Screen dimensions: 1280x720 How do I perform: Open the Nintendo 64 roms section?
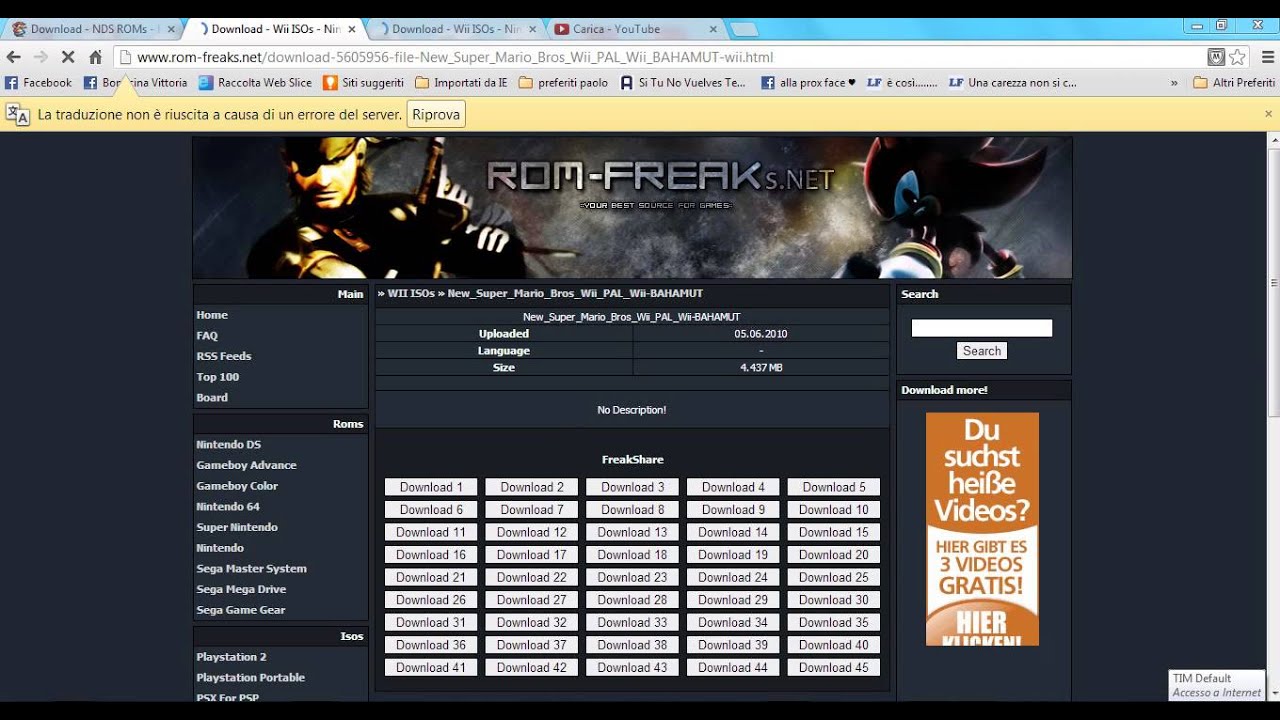228,506
